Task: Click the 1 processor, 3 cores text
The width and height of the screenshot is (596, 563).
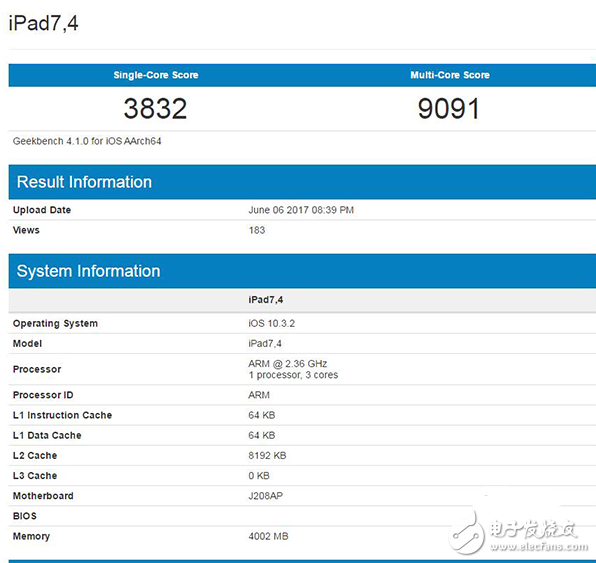Action: (293, 375)
